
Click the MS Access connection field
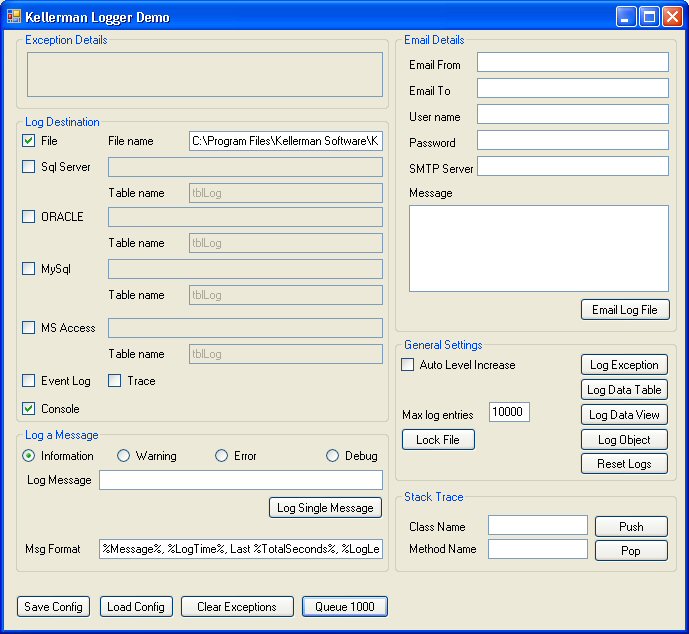tap(245, 328)
